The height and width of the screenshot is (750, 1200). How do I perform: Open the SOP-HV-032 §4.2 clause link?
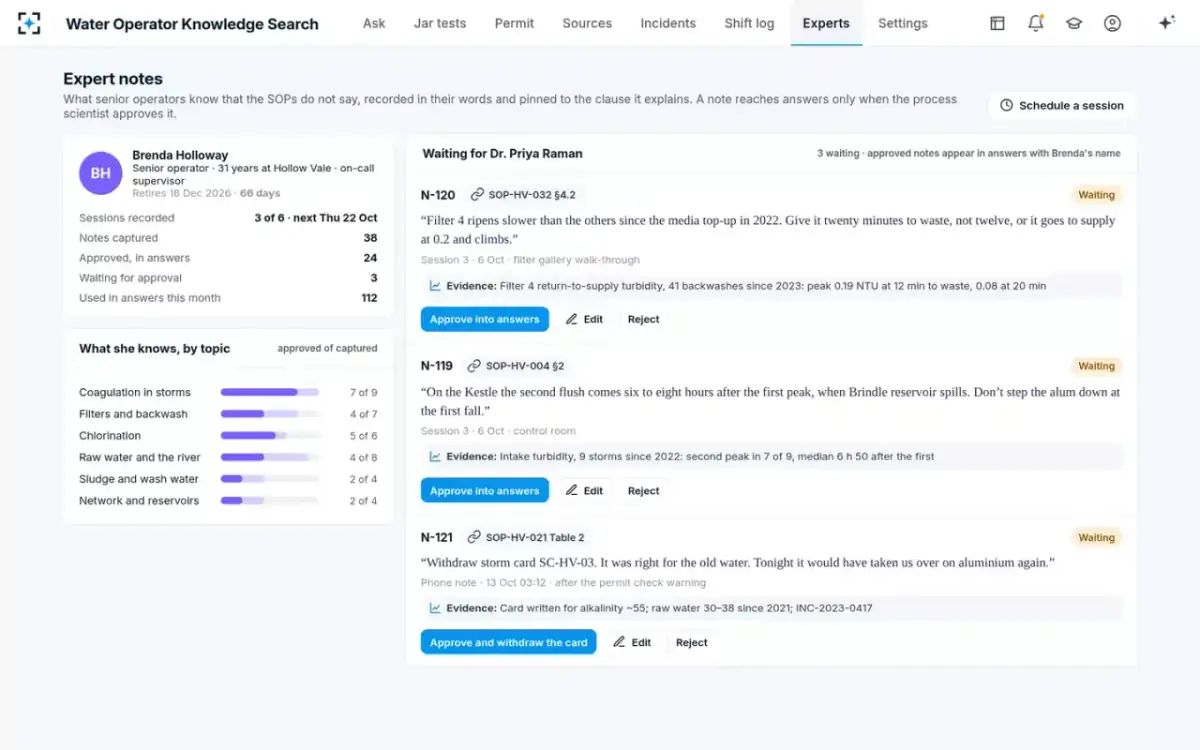pyautogui.click(x=522, y=195)
